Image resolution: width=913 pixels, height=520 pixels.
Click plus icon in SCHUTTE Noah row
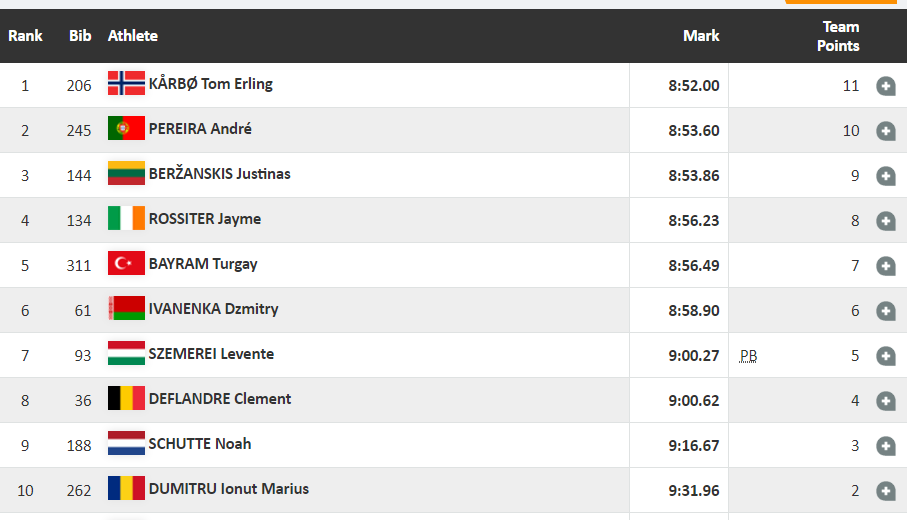(x=886, y=445)
